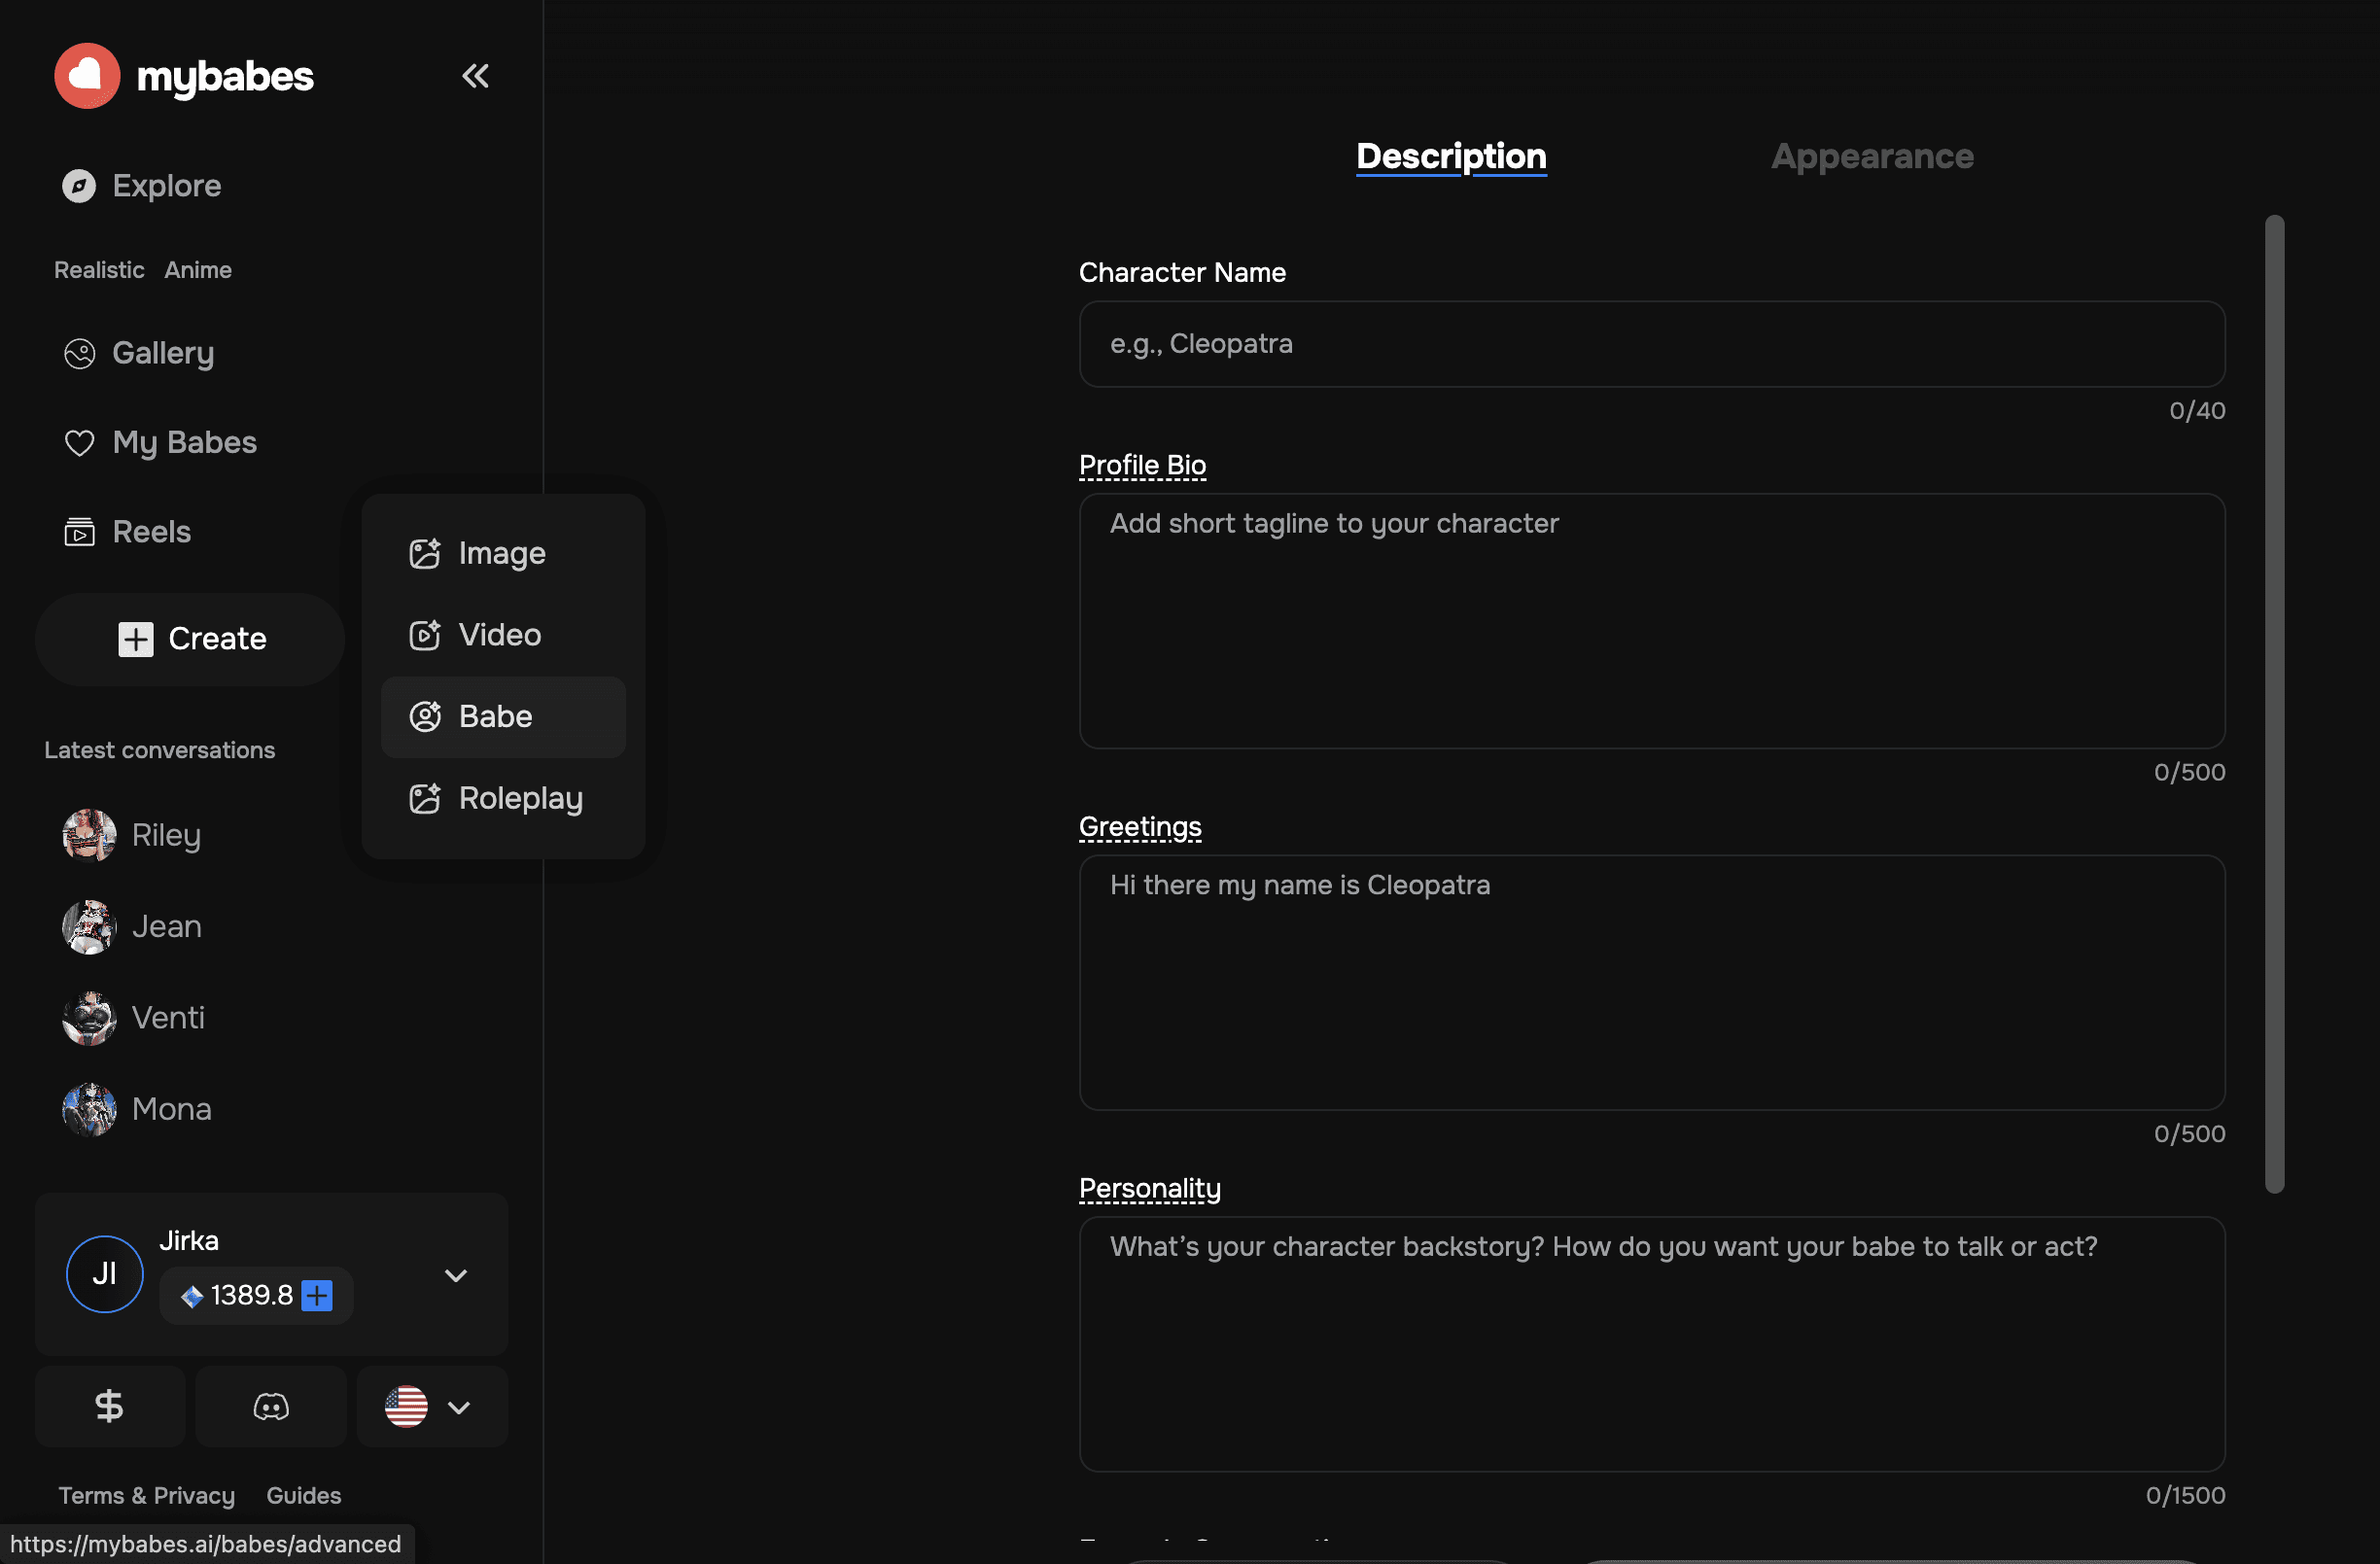Collapse the sidebar with double-chevron icon

[475, 76]
